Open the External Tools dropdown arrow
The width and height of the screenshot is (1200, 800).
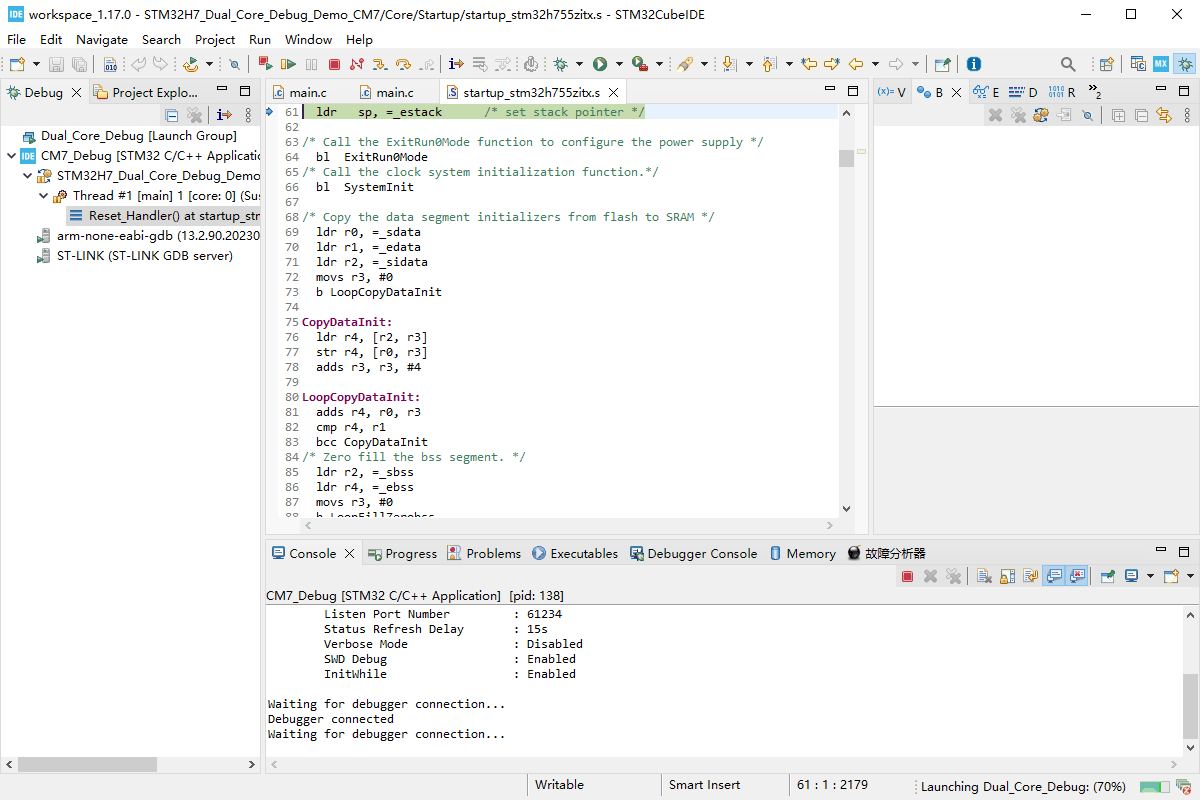tap(659, 64)
